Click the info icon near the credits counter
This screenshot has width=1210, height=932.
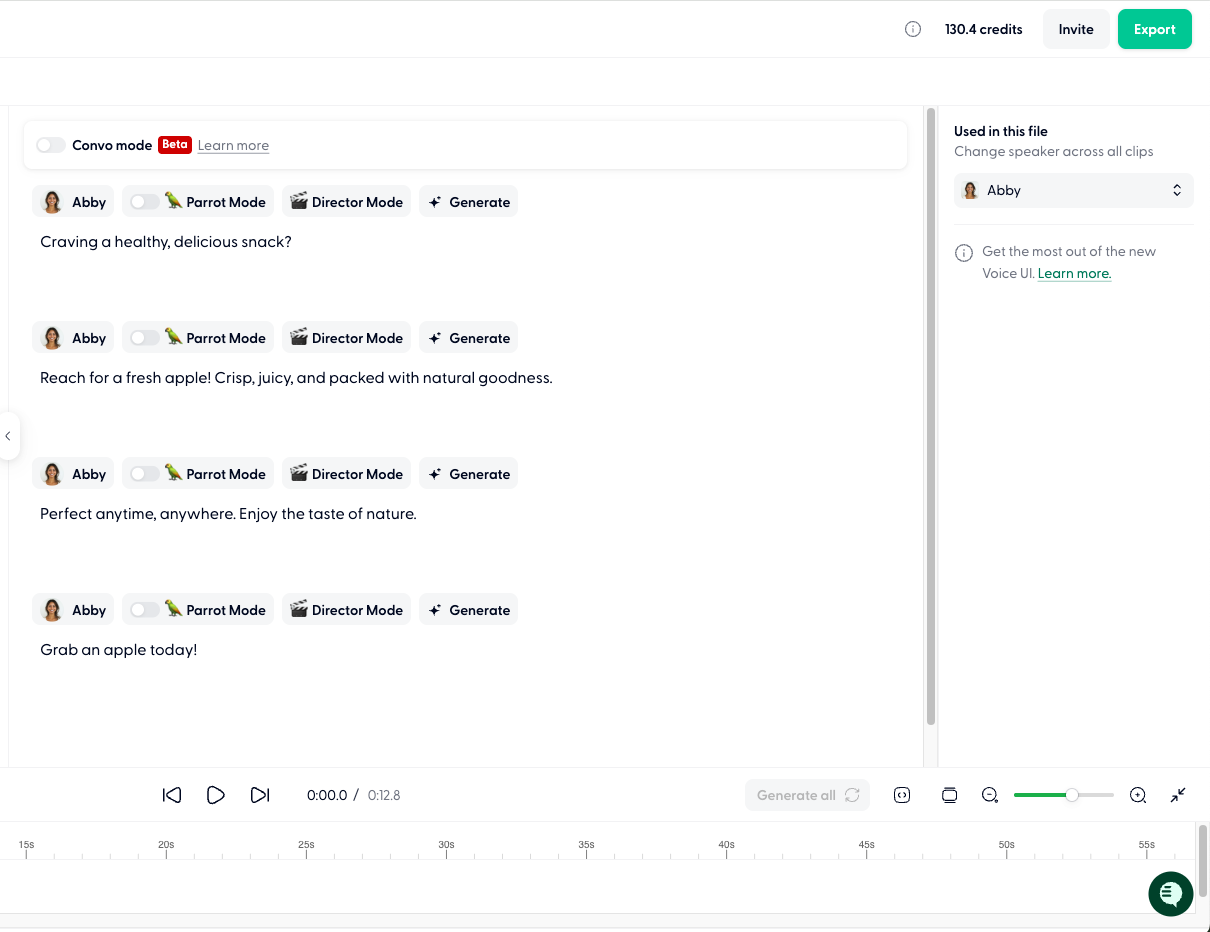pyautogui.click(x=912, y=29)
